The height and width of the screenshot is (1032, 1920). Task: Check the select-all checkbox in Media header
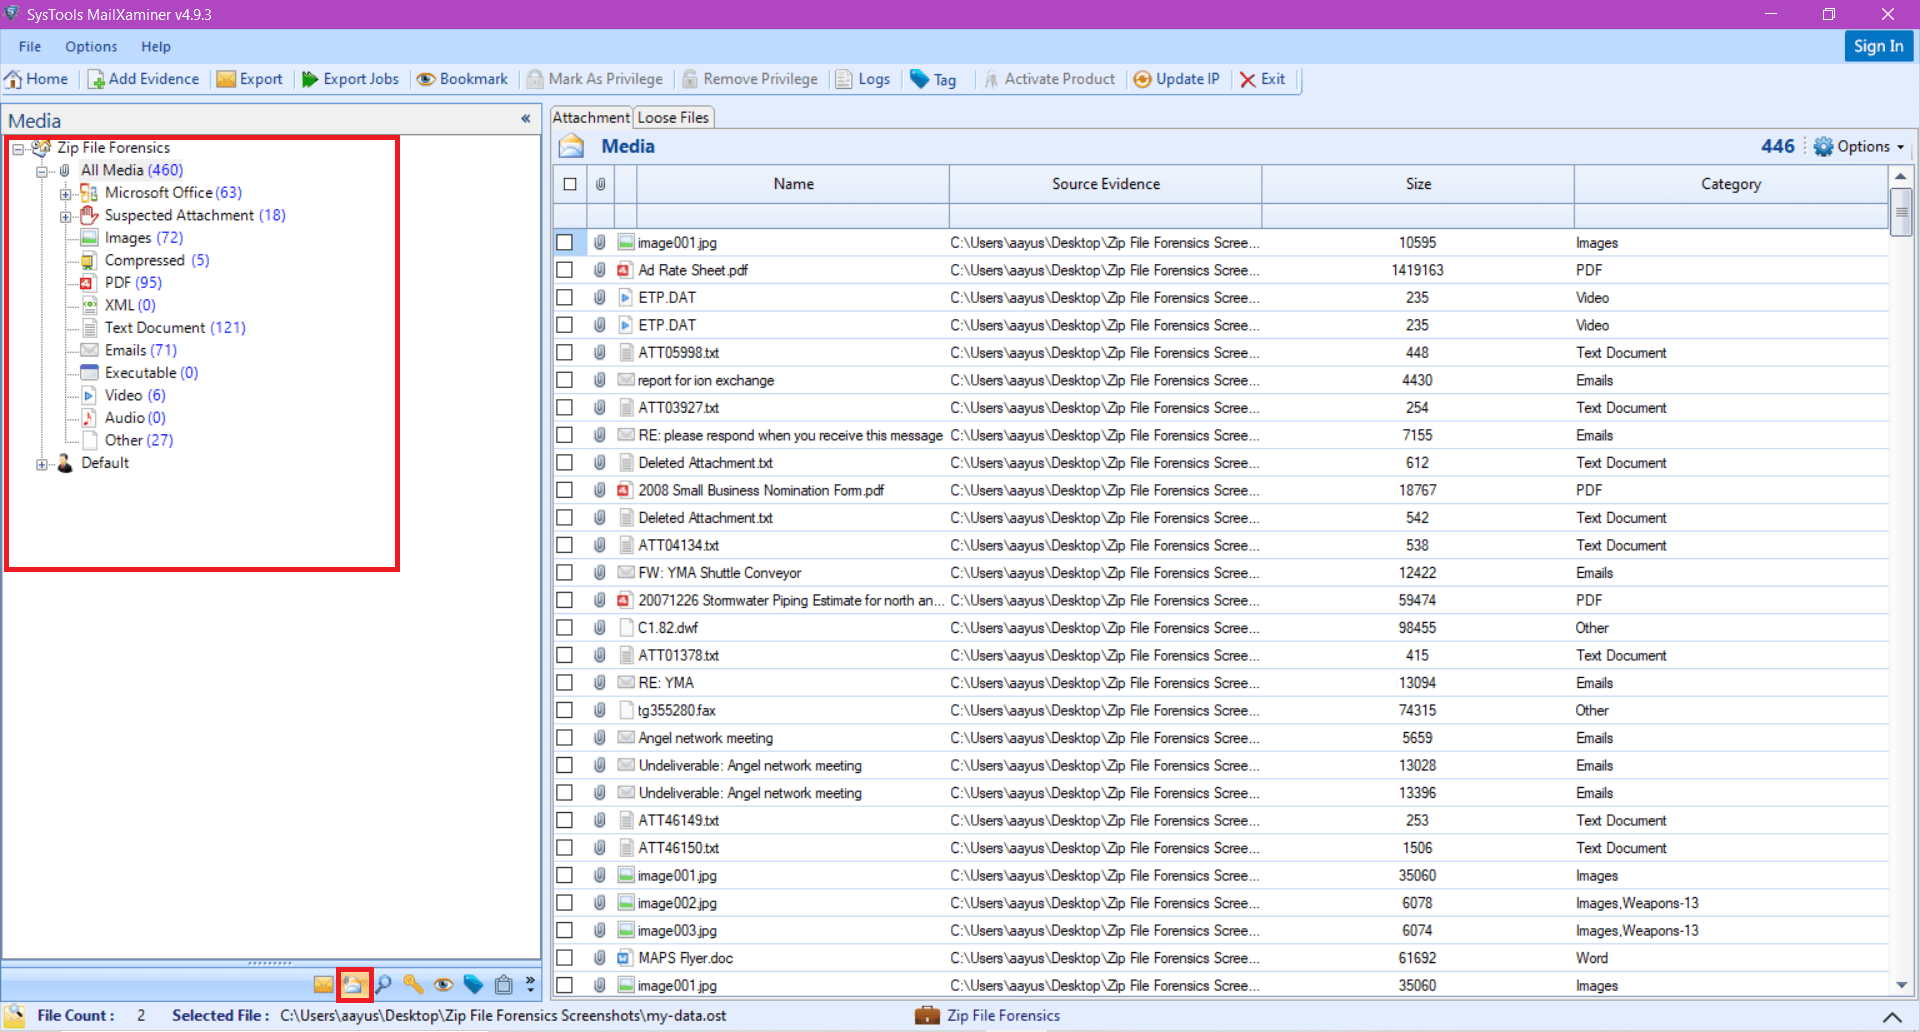click(x=570, y=184)
